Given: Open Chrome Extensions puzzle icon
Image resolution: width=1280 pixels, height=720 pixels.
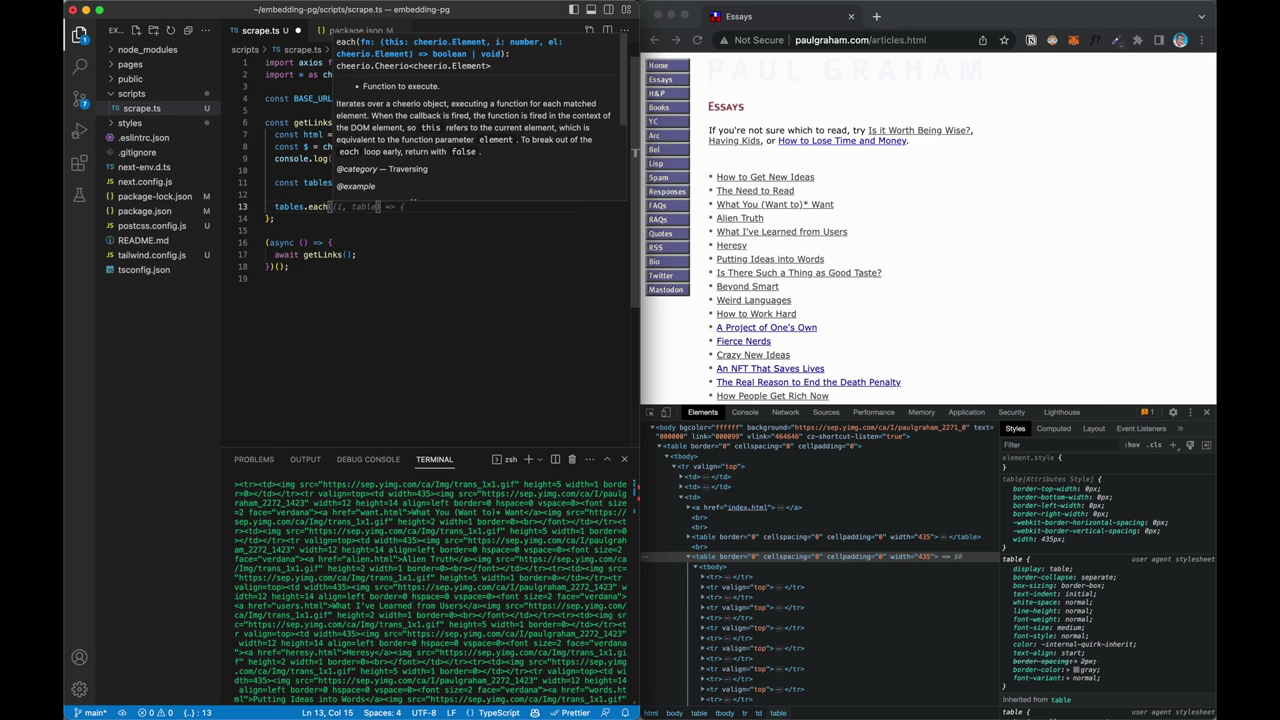Looking at the screenshot, I should [1137, 40].
